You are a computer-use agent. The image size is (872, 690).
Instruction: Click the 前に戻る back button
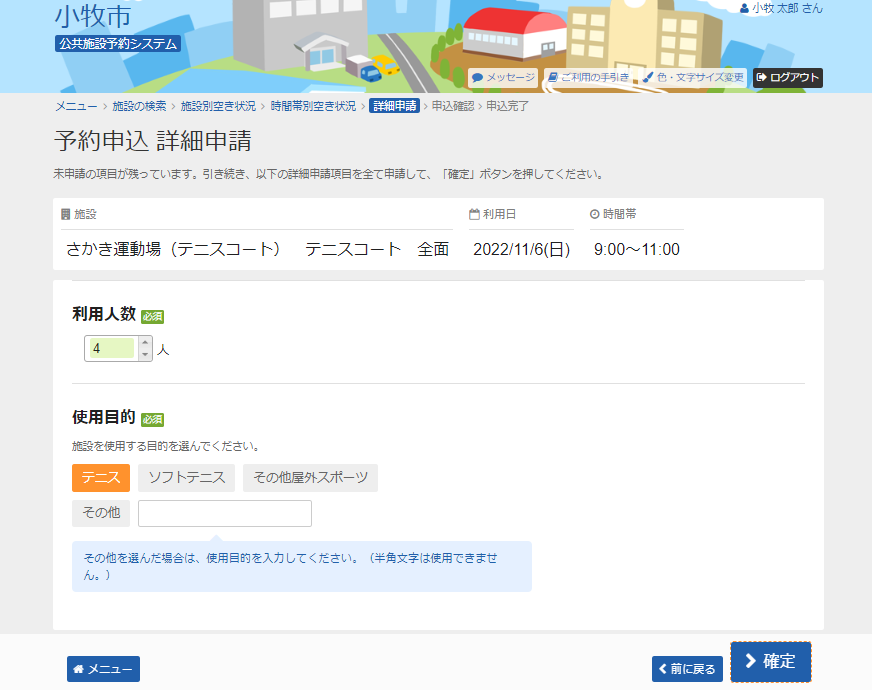coord(687,669)
